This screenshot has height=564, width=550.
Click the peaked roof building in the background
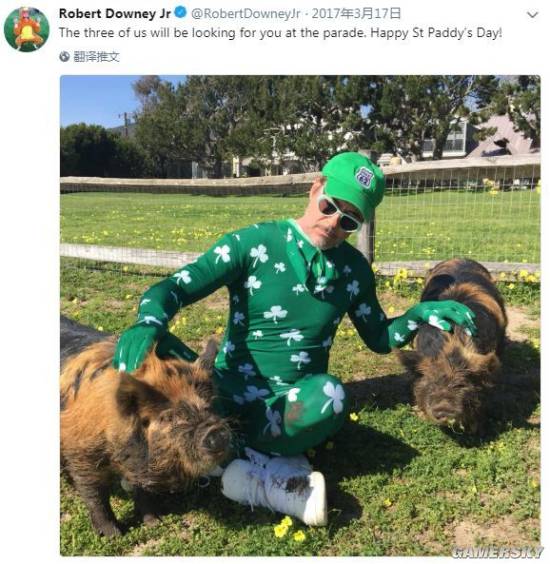point(504,138)
